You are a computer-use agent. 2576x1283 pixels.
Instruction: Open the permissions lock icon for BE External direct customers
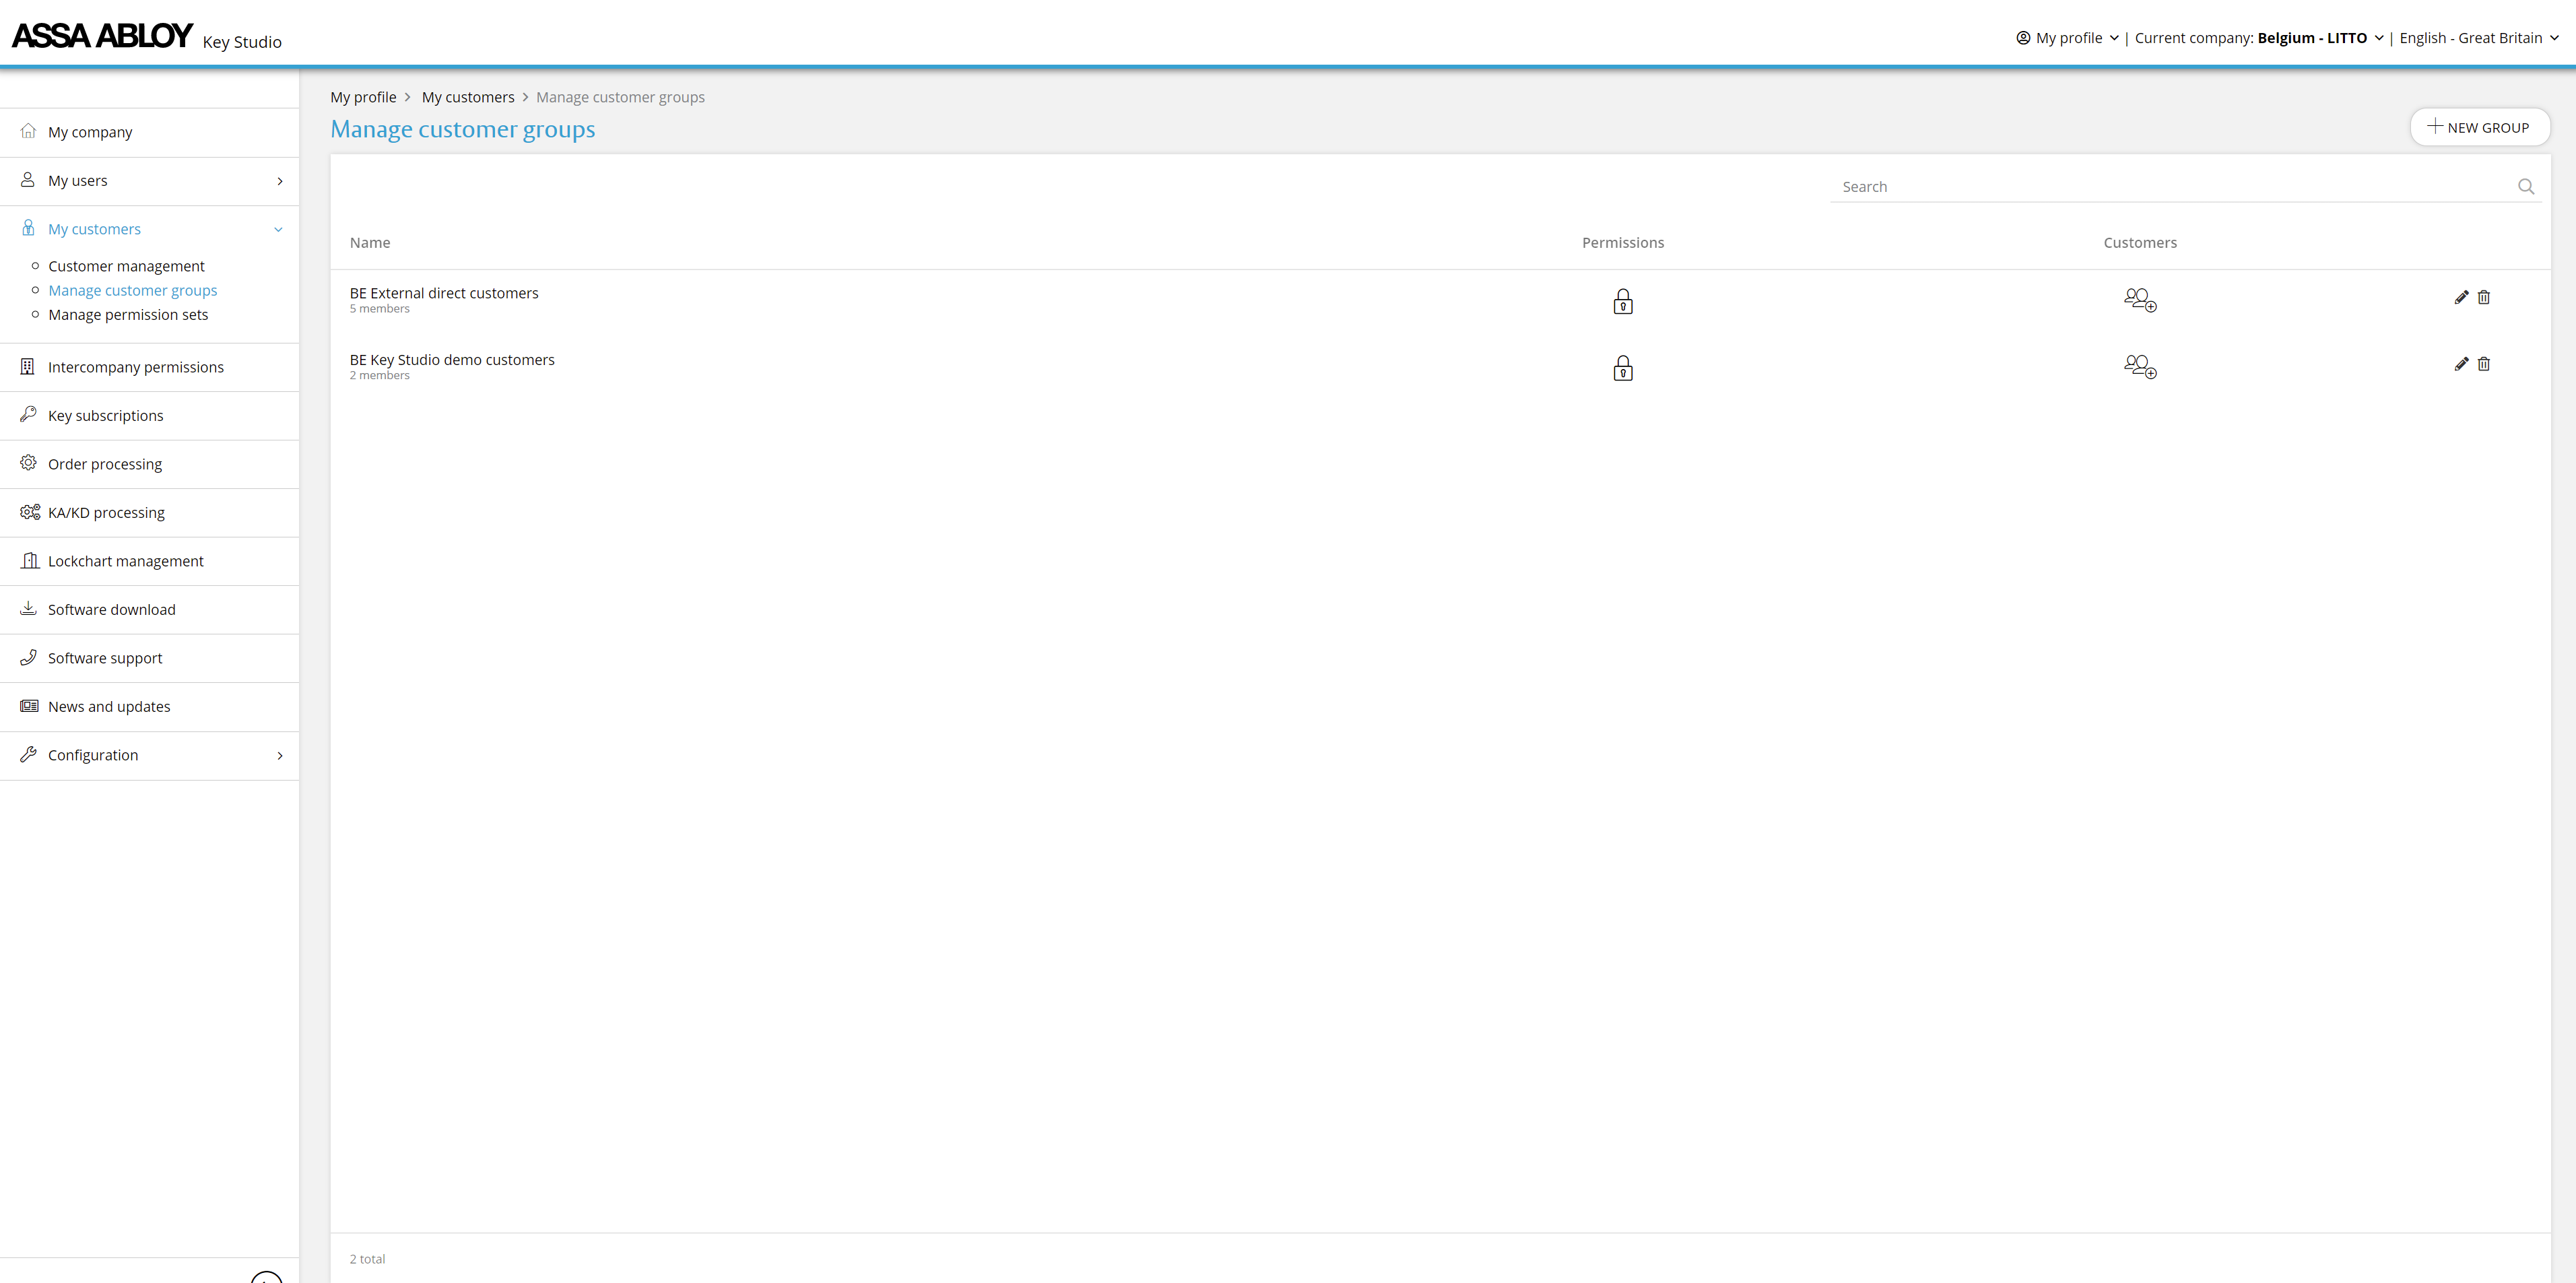click(x=1623, y=300)
